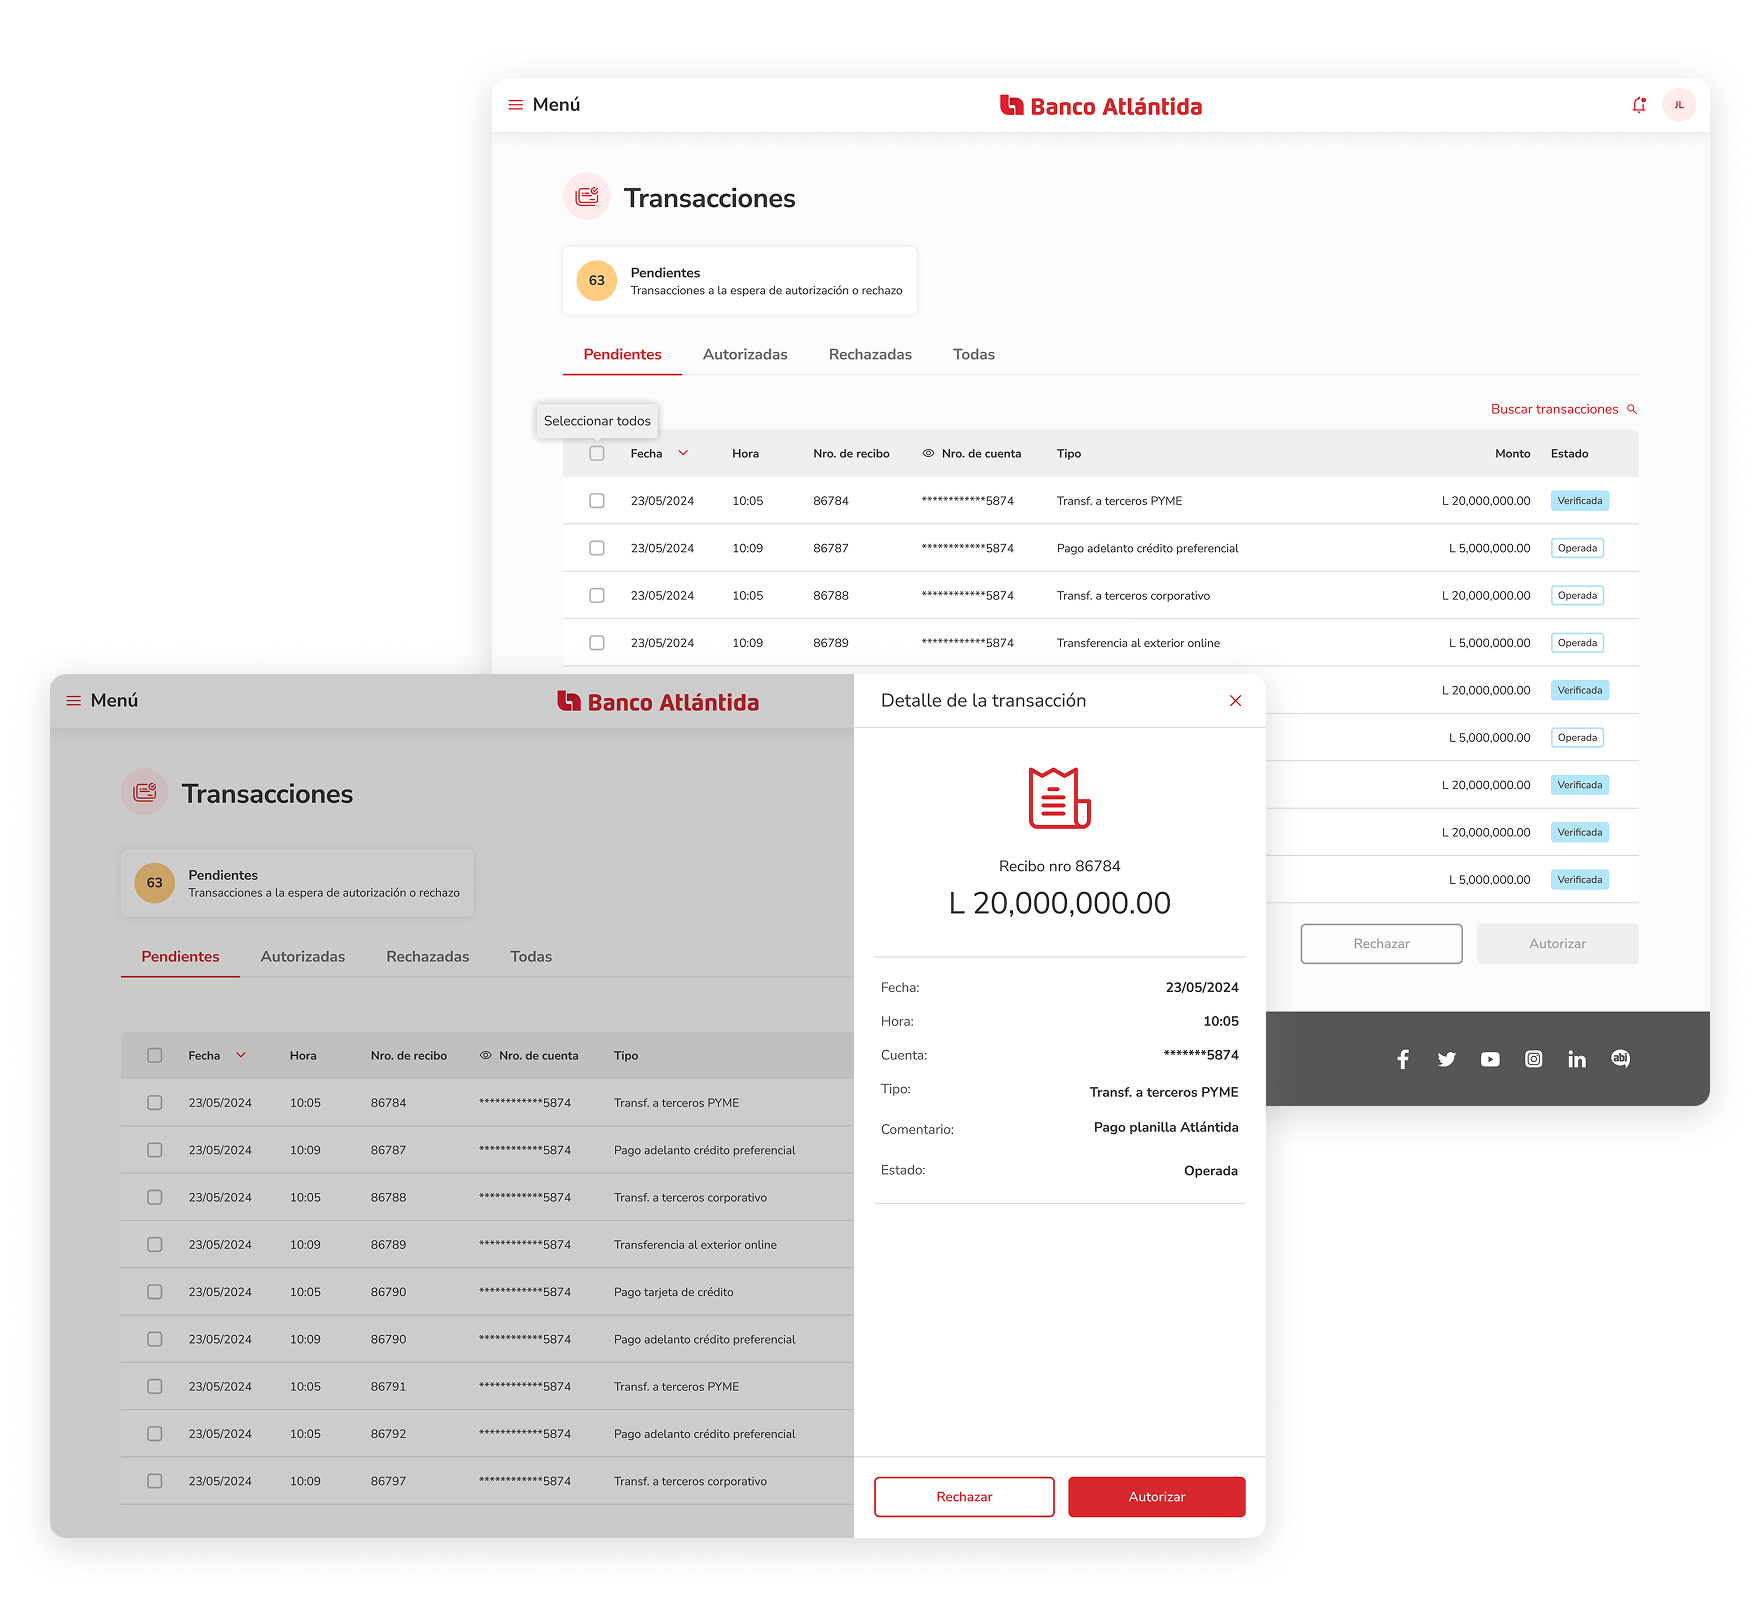Screen dimensions: 1760x1614
Task: Click the red Autorizar button
Action: tap(1156, 1497)
